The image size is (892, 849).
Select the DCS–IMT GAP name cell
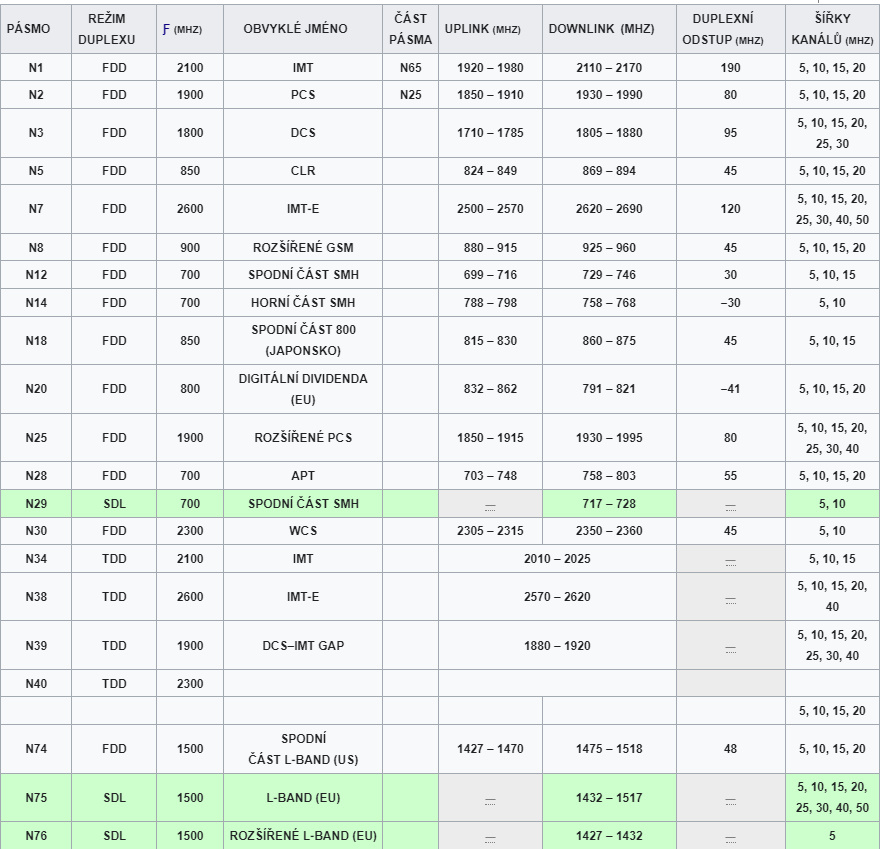[x=302, y=646]
